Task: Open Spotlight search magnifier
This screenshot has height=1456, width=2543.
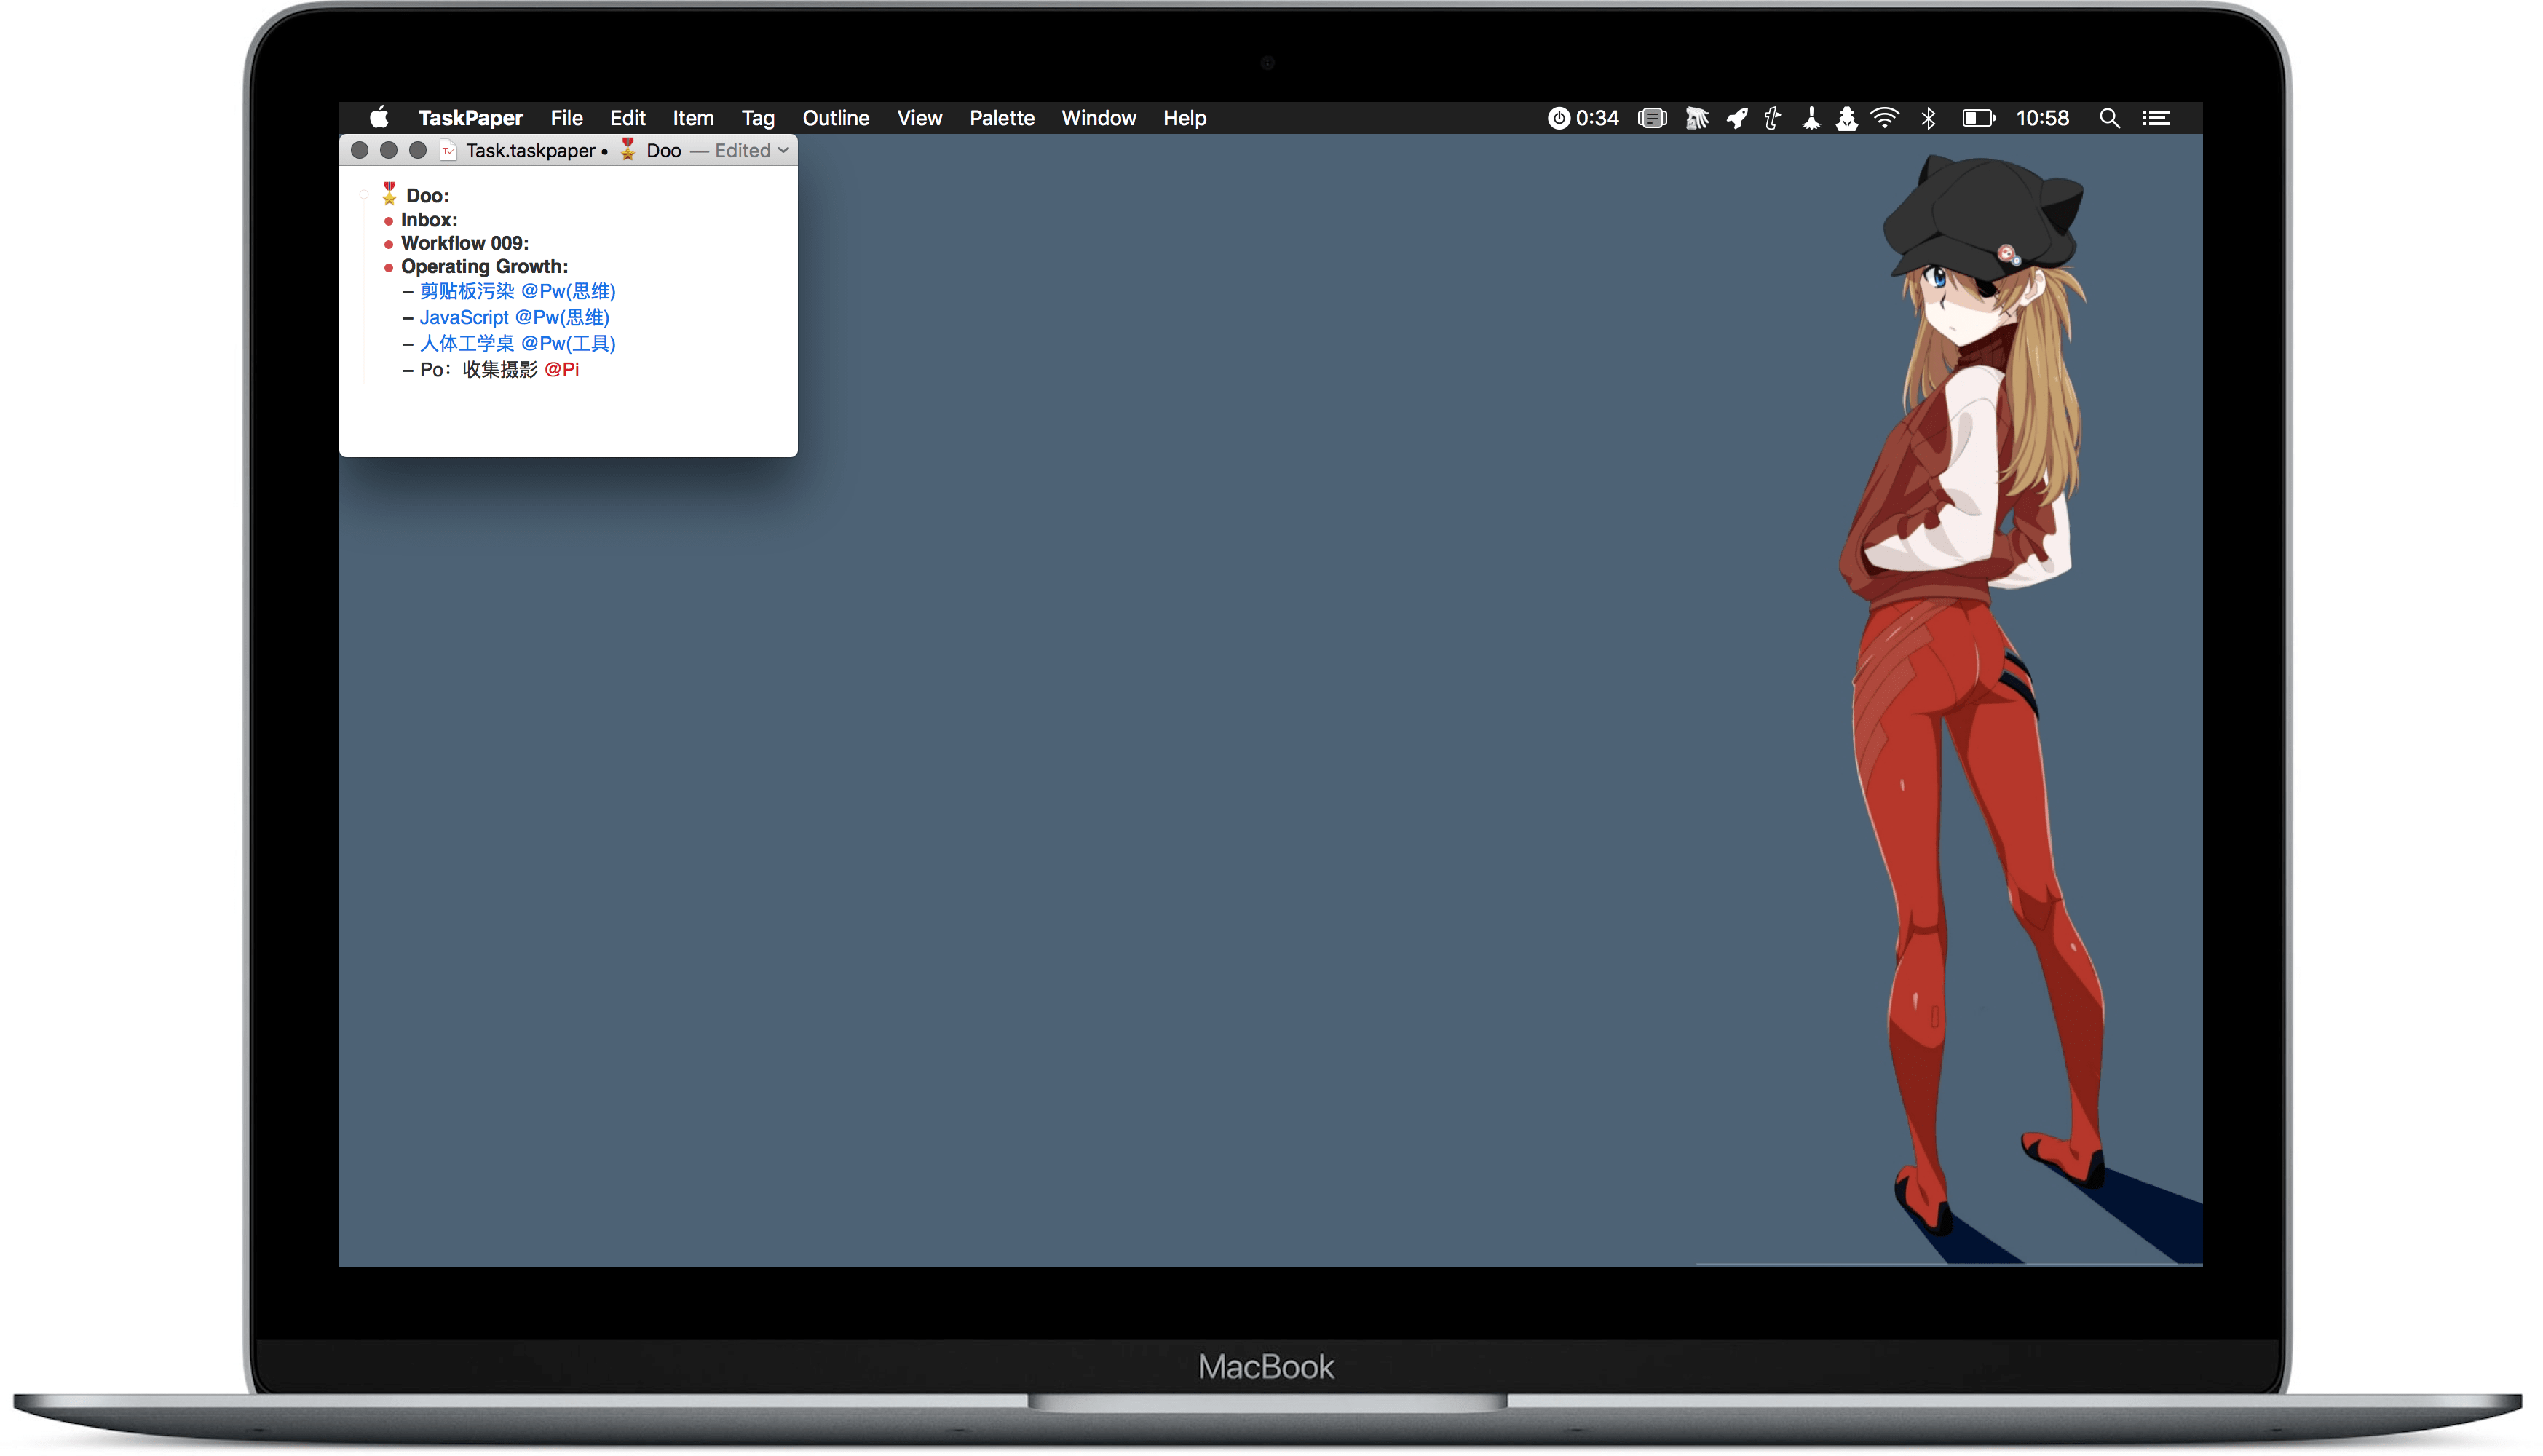Action: click(x=2108, y=118)
